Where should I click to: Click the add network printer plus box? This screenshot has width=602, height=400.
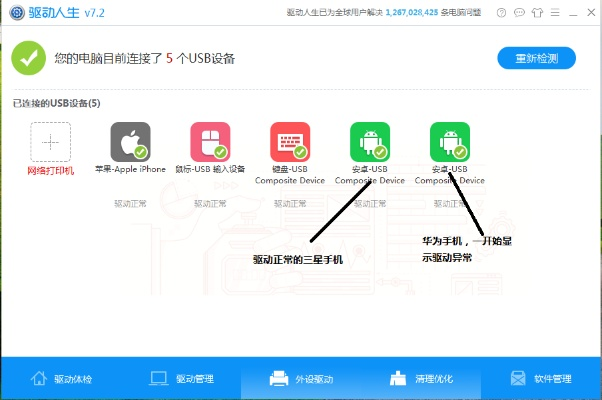50,142
